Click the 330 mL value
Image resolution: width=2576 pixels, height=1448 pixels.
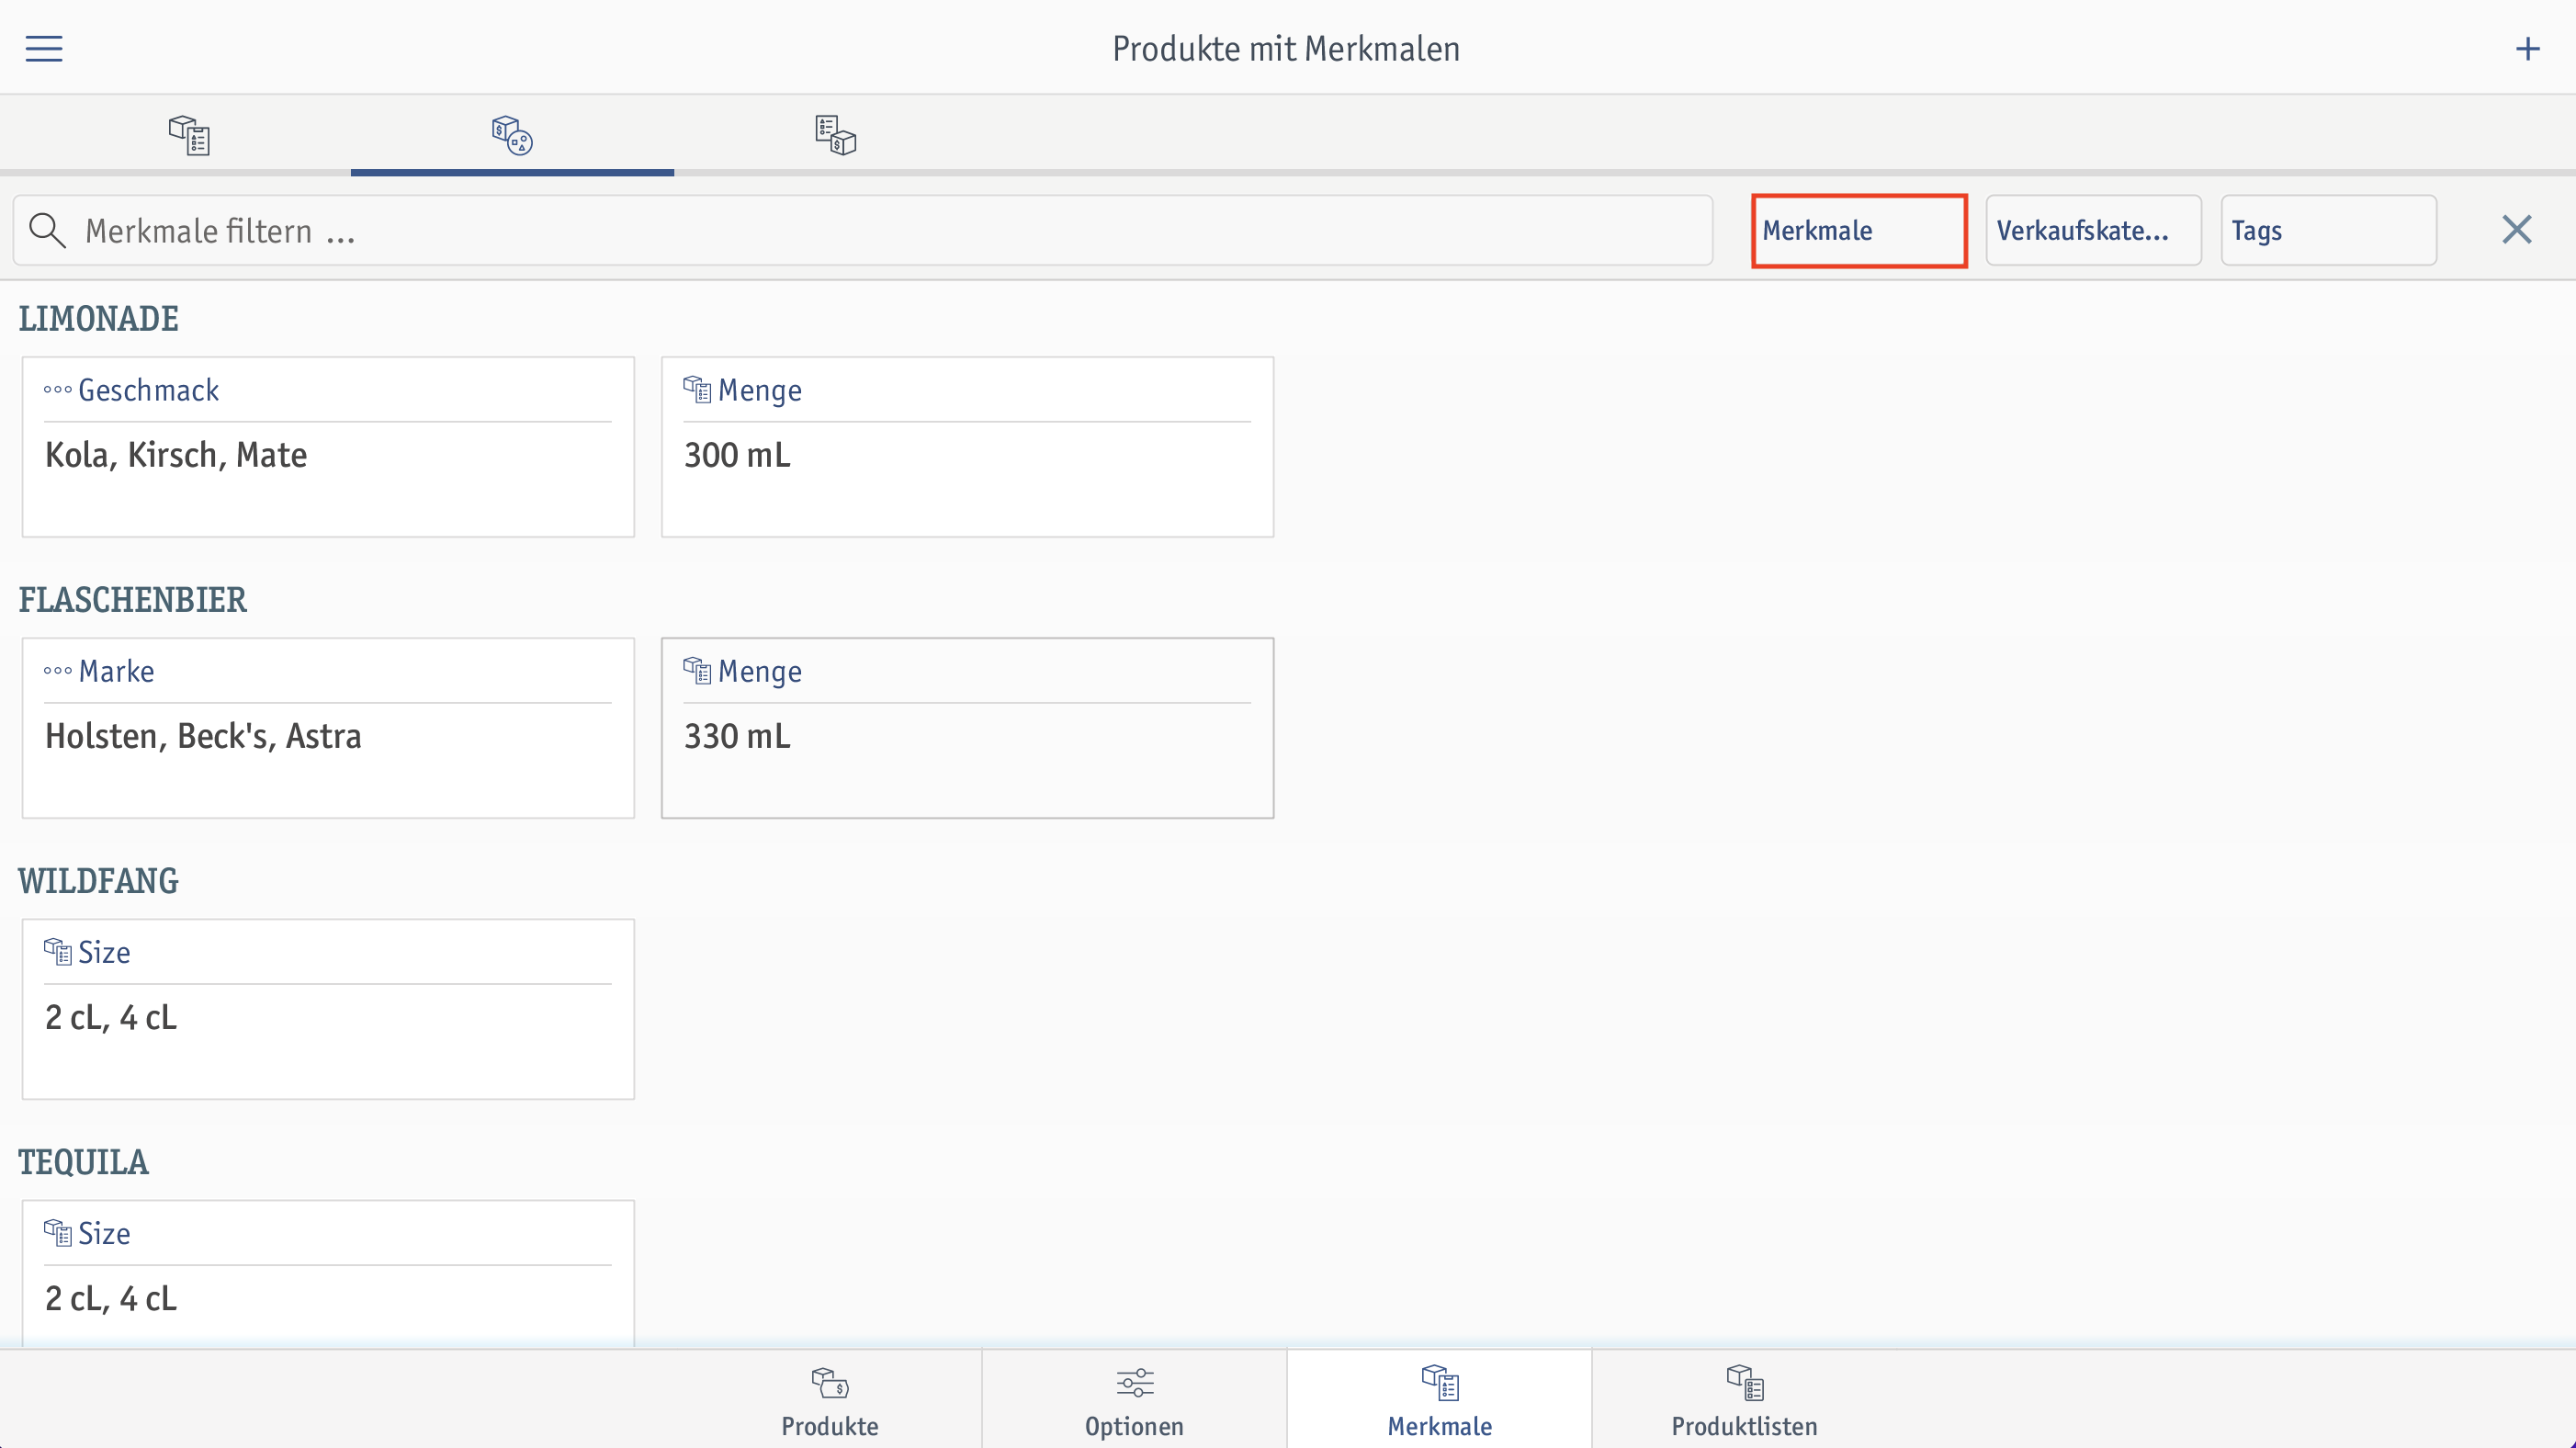tap(737, 736)
